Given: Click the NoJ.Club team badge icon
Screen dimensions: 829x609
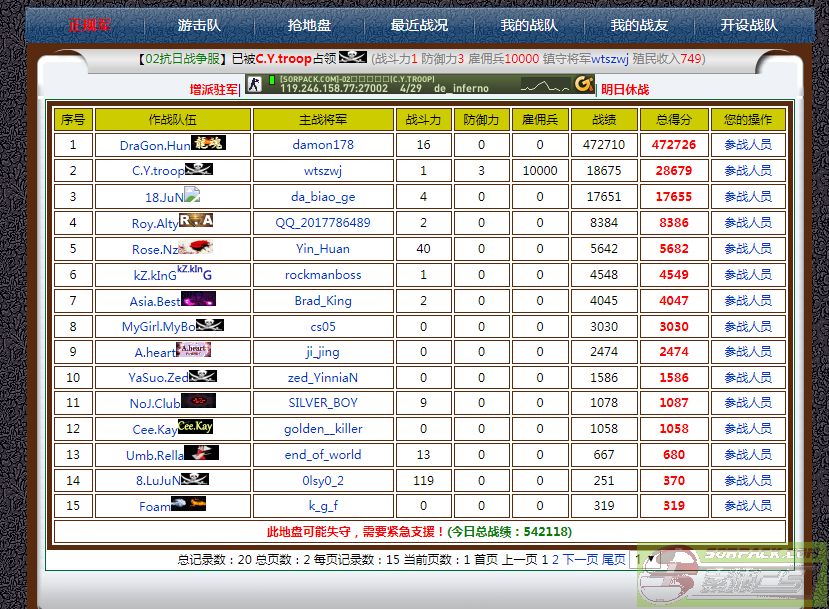Looking at the screenshot, I should (198, 402).
